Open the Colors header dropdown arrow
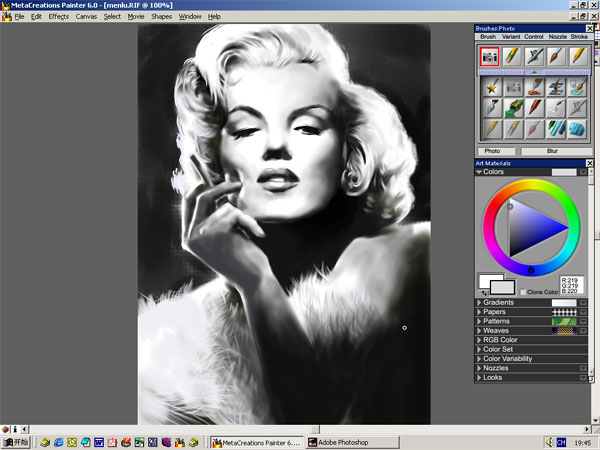This screenshot has height=450, width=600. click(583, 172)
